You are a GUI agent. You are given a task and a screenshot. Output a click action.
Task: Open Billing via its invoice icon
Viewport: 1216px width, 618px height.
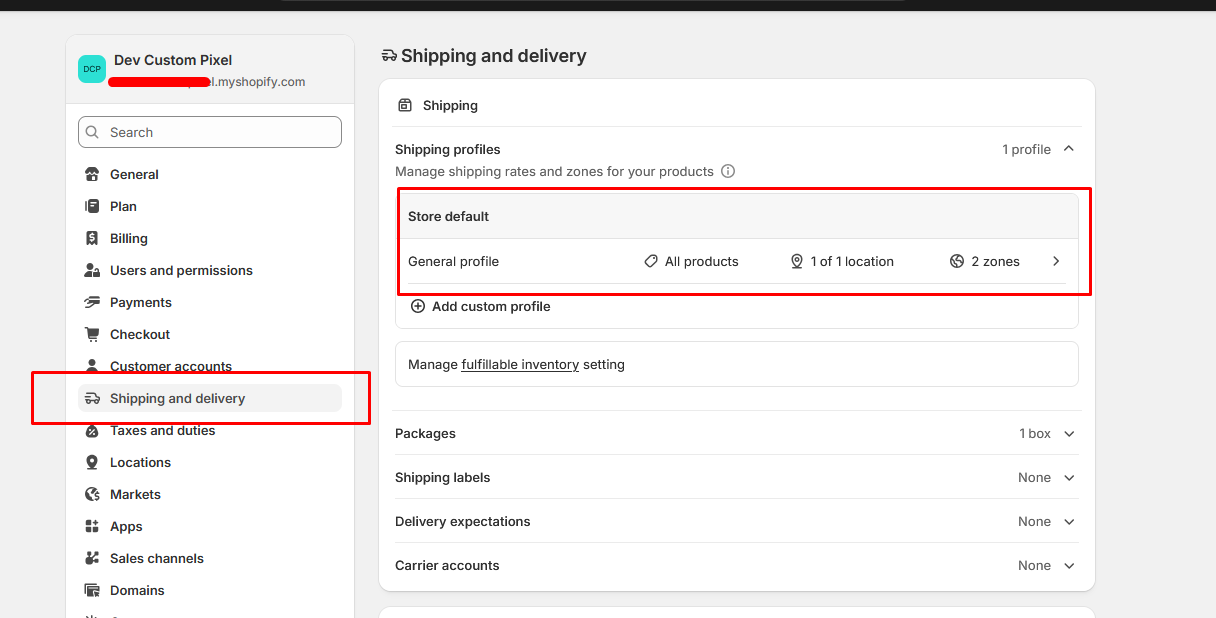(x=91, y=238)
